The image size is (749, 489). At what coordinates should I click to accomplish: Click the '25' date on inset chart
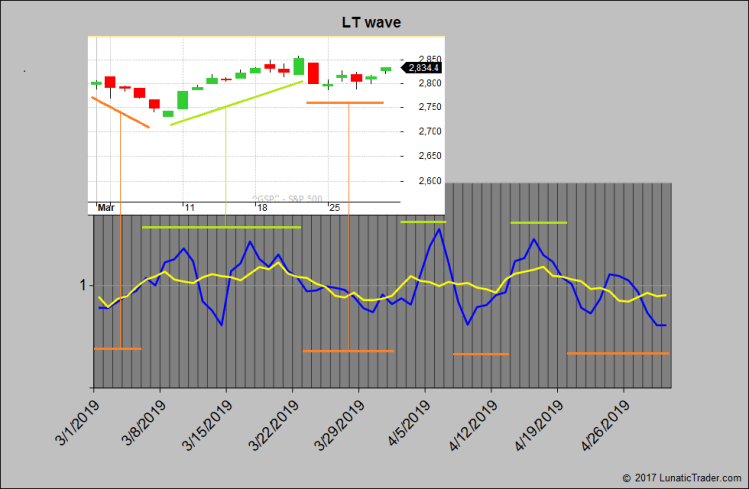point(334,207)
